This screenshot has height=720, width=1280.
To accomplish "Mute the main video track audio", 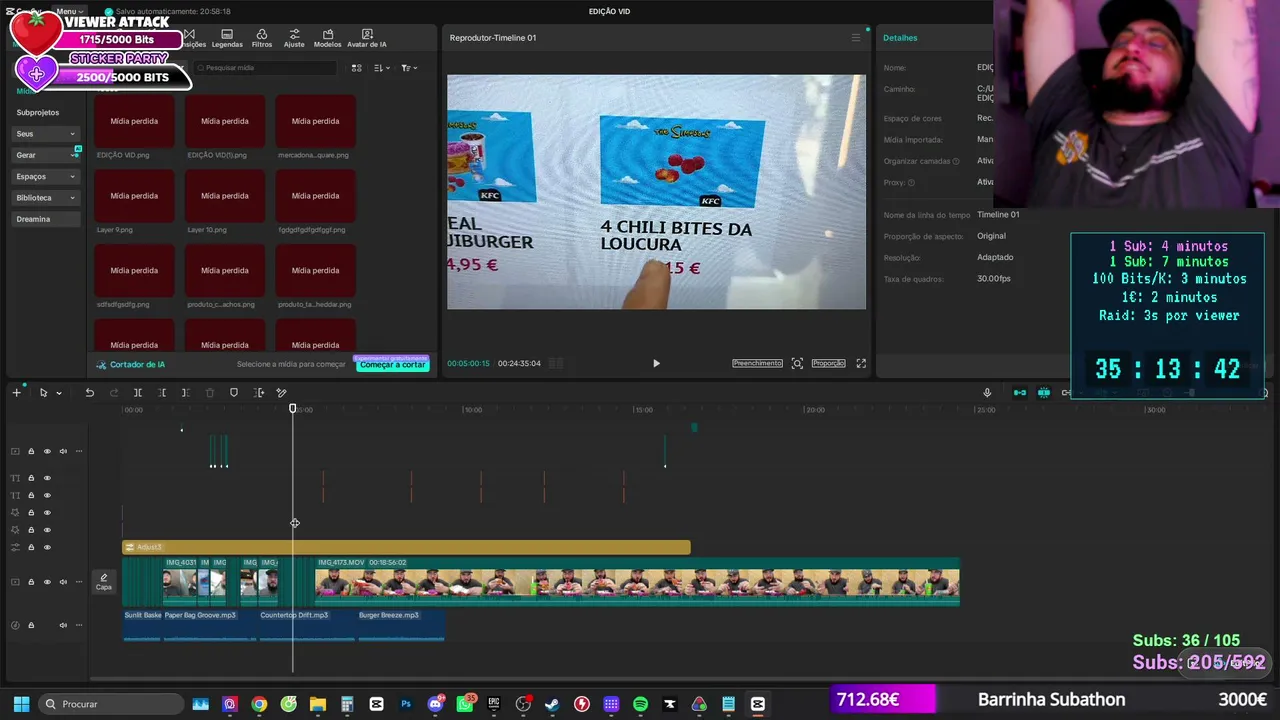I will pyautogui.click(x=63, y=582).
